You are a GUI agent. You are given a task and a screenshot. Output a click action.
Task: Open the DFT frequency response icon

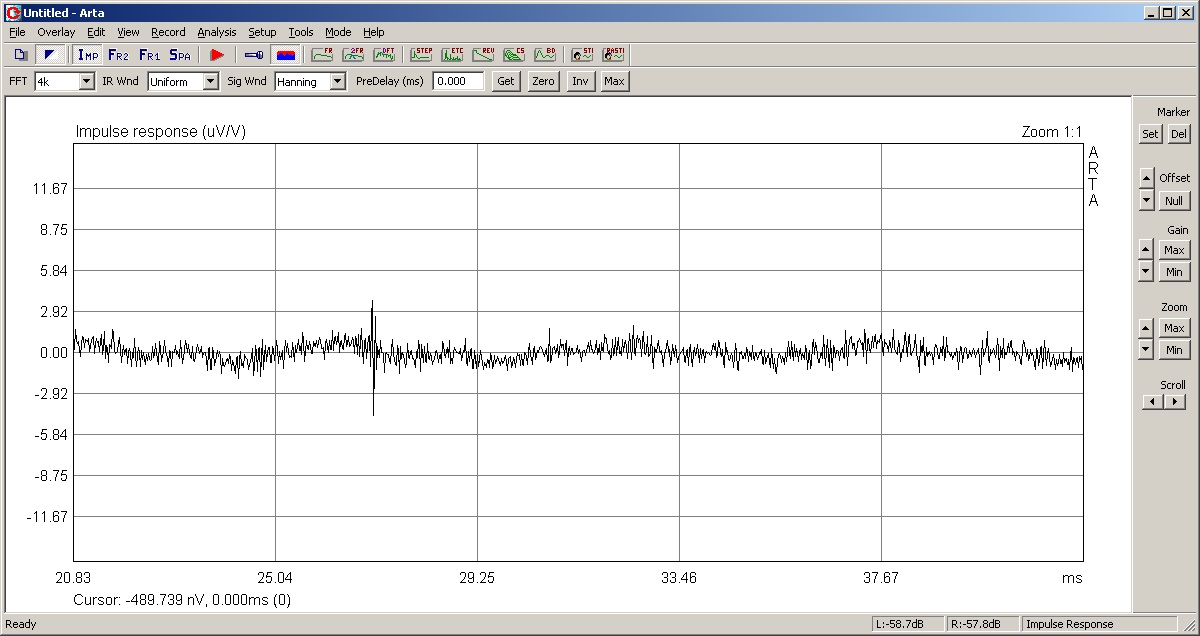click(384, 55)
